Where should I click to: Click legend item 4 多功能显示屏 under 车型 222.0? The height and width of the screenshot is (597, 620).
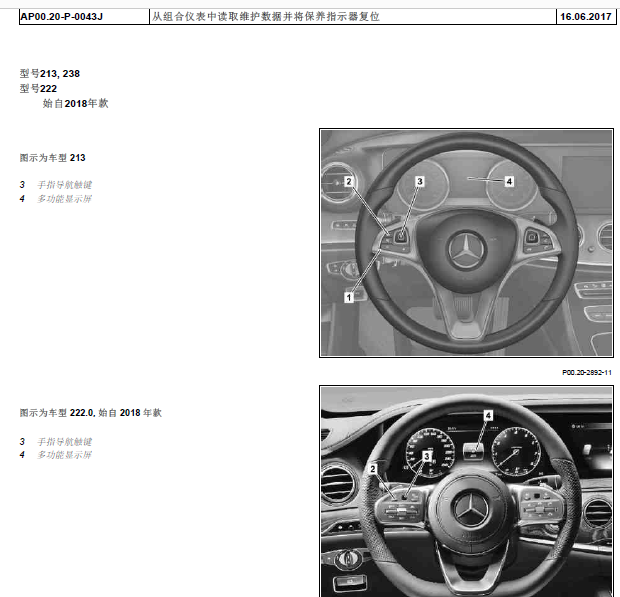[x=56, y=455]
